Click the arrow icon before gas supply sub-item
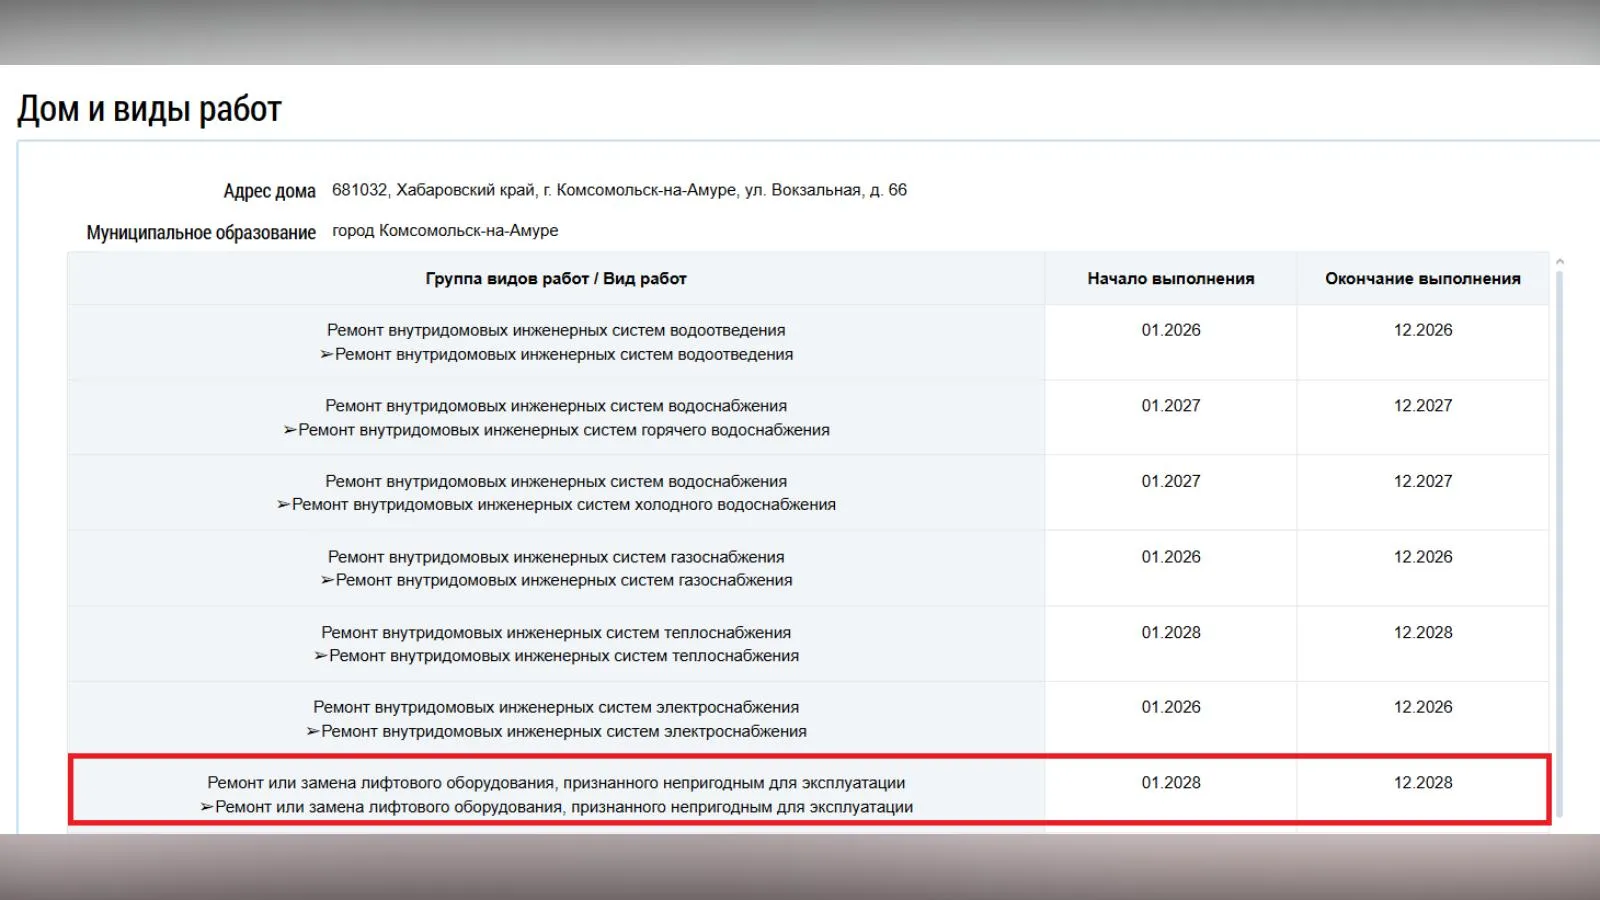 [326, 580]
